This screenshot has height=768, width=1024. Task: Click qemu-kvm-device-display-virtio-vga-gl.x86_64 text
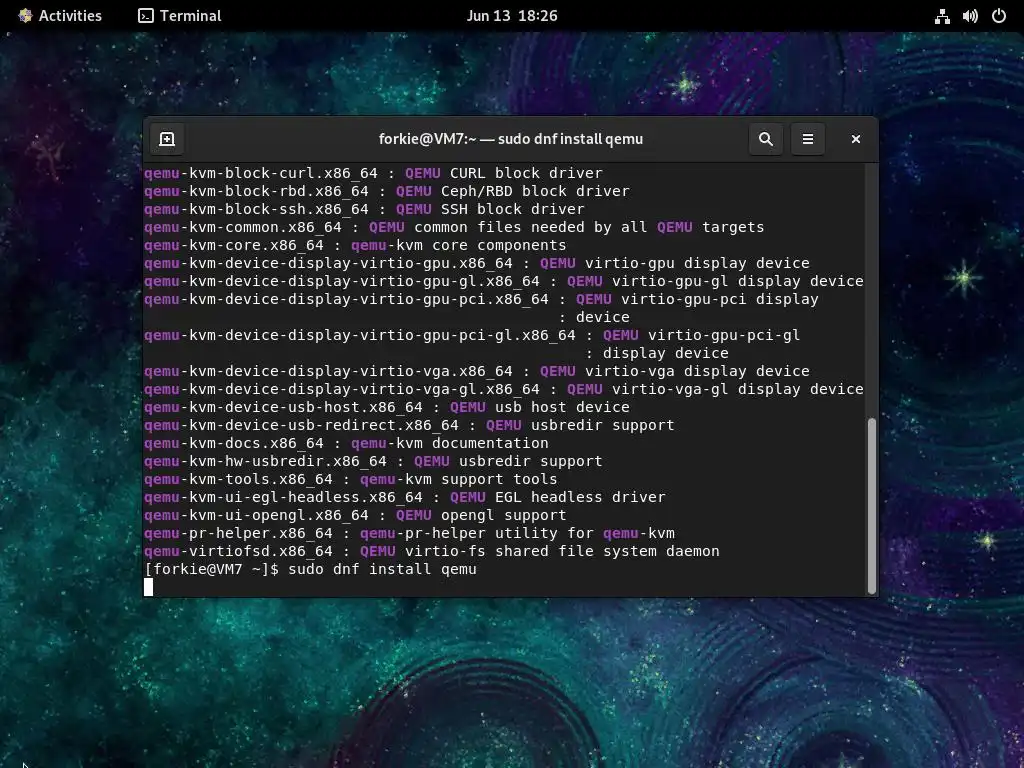tap(342, 389)
